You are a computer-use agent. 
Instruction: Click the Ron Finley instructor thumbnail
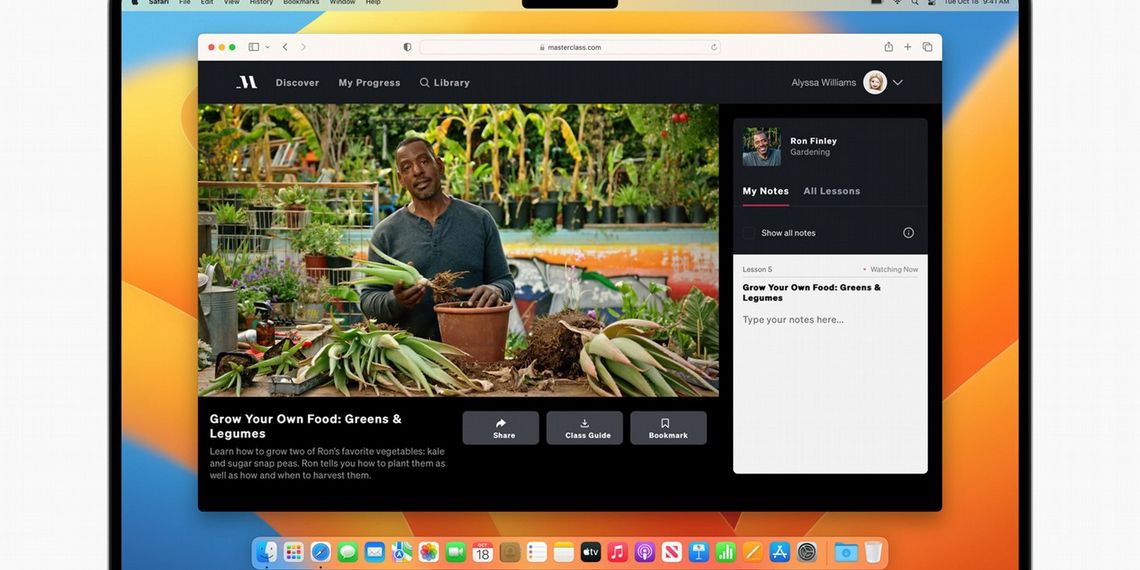pos(761,147)
